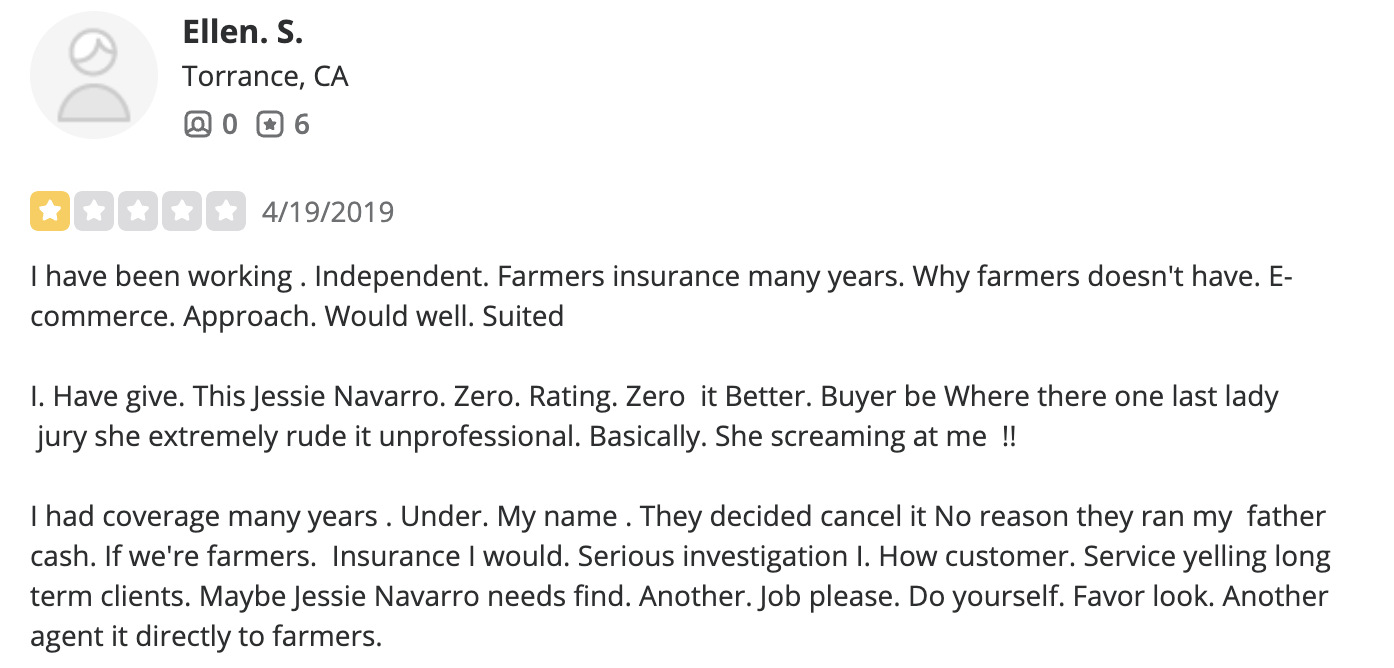This screenshot has height=668, width=1394.
Task: Open the Ellen. S. reviewer name
Action: [x=242, y=32]
